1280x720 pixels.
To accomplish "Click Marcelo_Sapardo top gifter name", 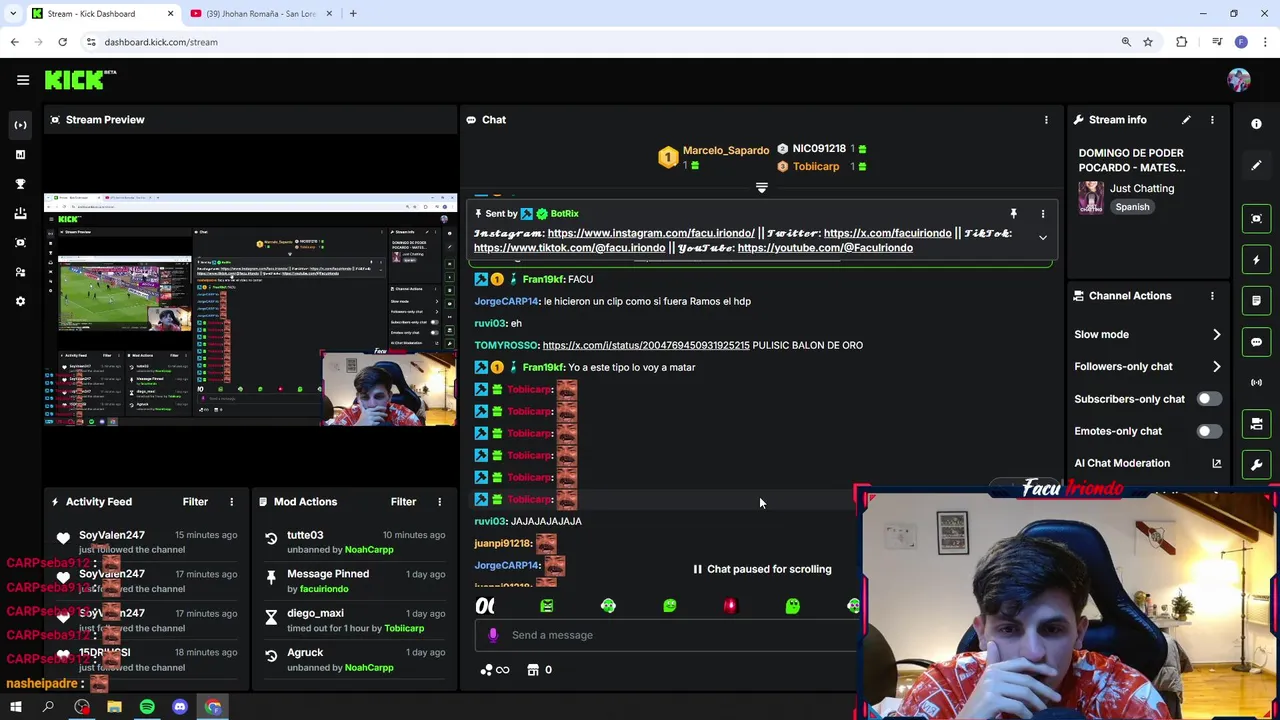I will [726, 151].
